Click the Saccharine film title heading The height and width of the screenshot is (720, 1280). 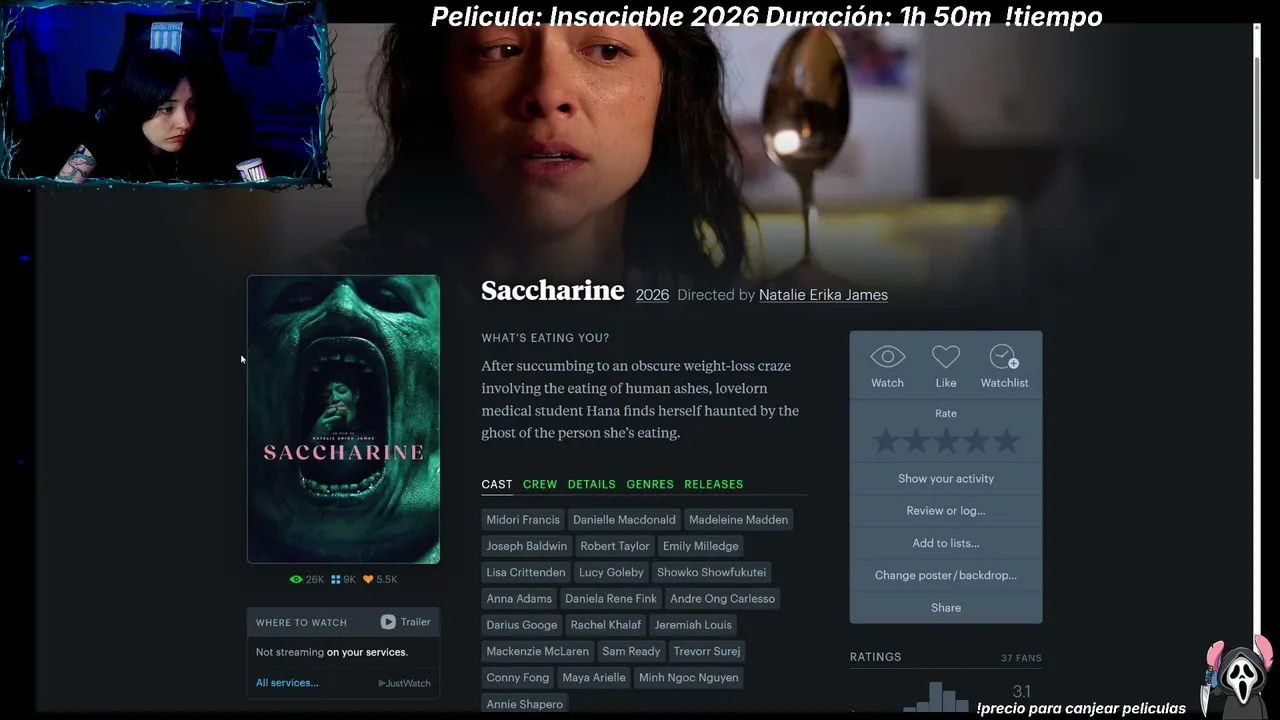(553, 290)
